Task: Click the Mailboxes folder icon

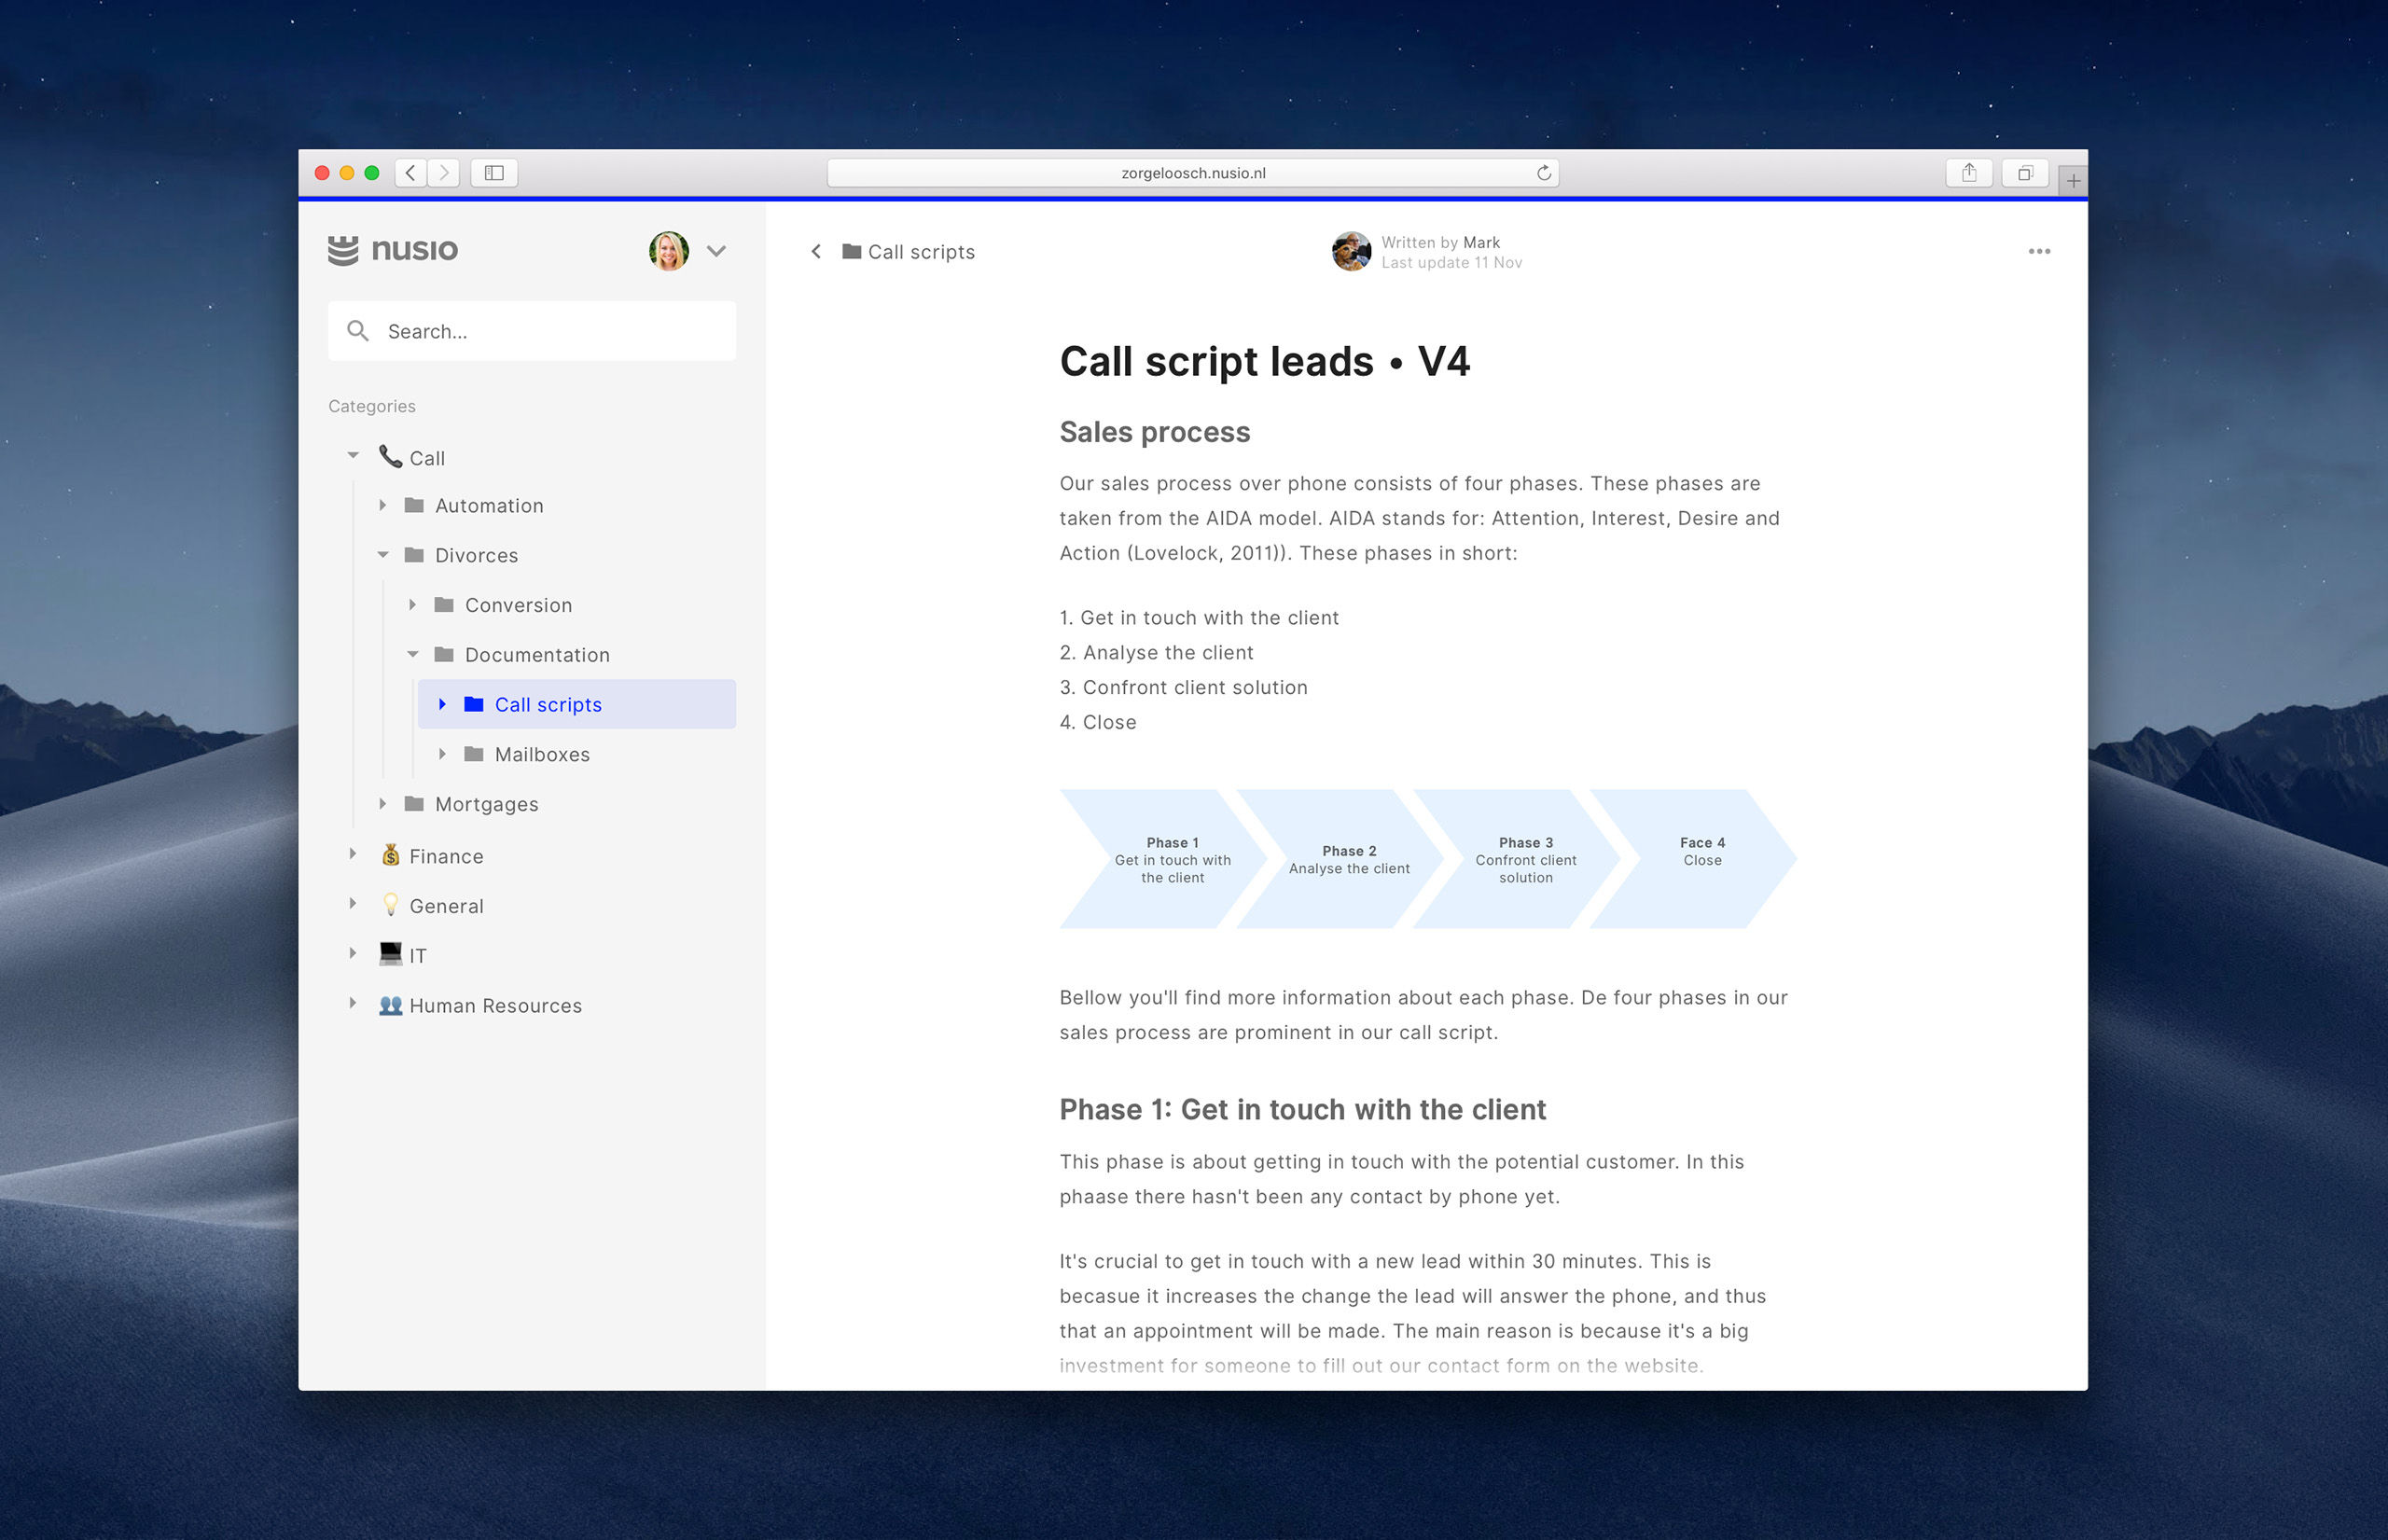Action: pyautogui.click(x=474, y=755)
